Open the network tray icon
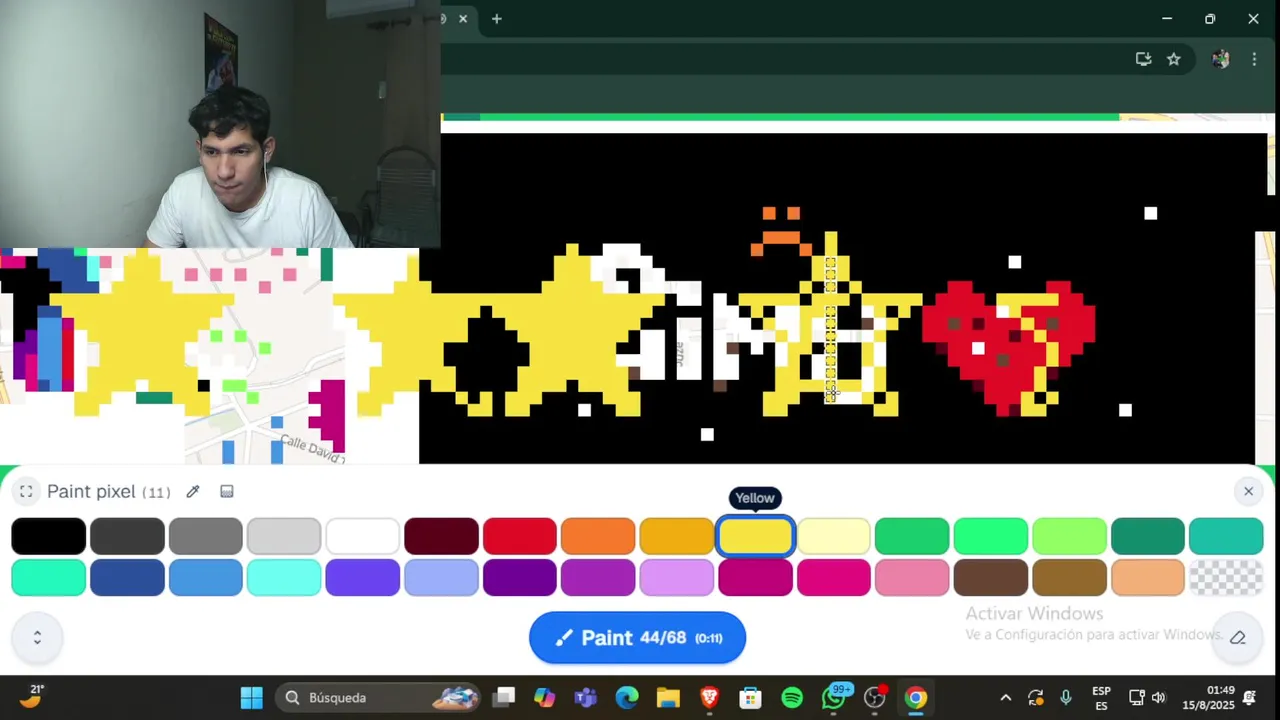Image resolution: width=1280 pixels, height=720 pixels. click(x=1137, y=697)
